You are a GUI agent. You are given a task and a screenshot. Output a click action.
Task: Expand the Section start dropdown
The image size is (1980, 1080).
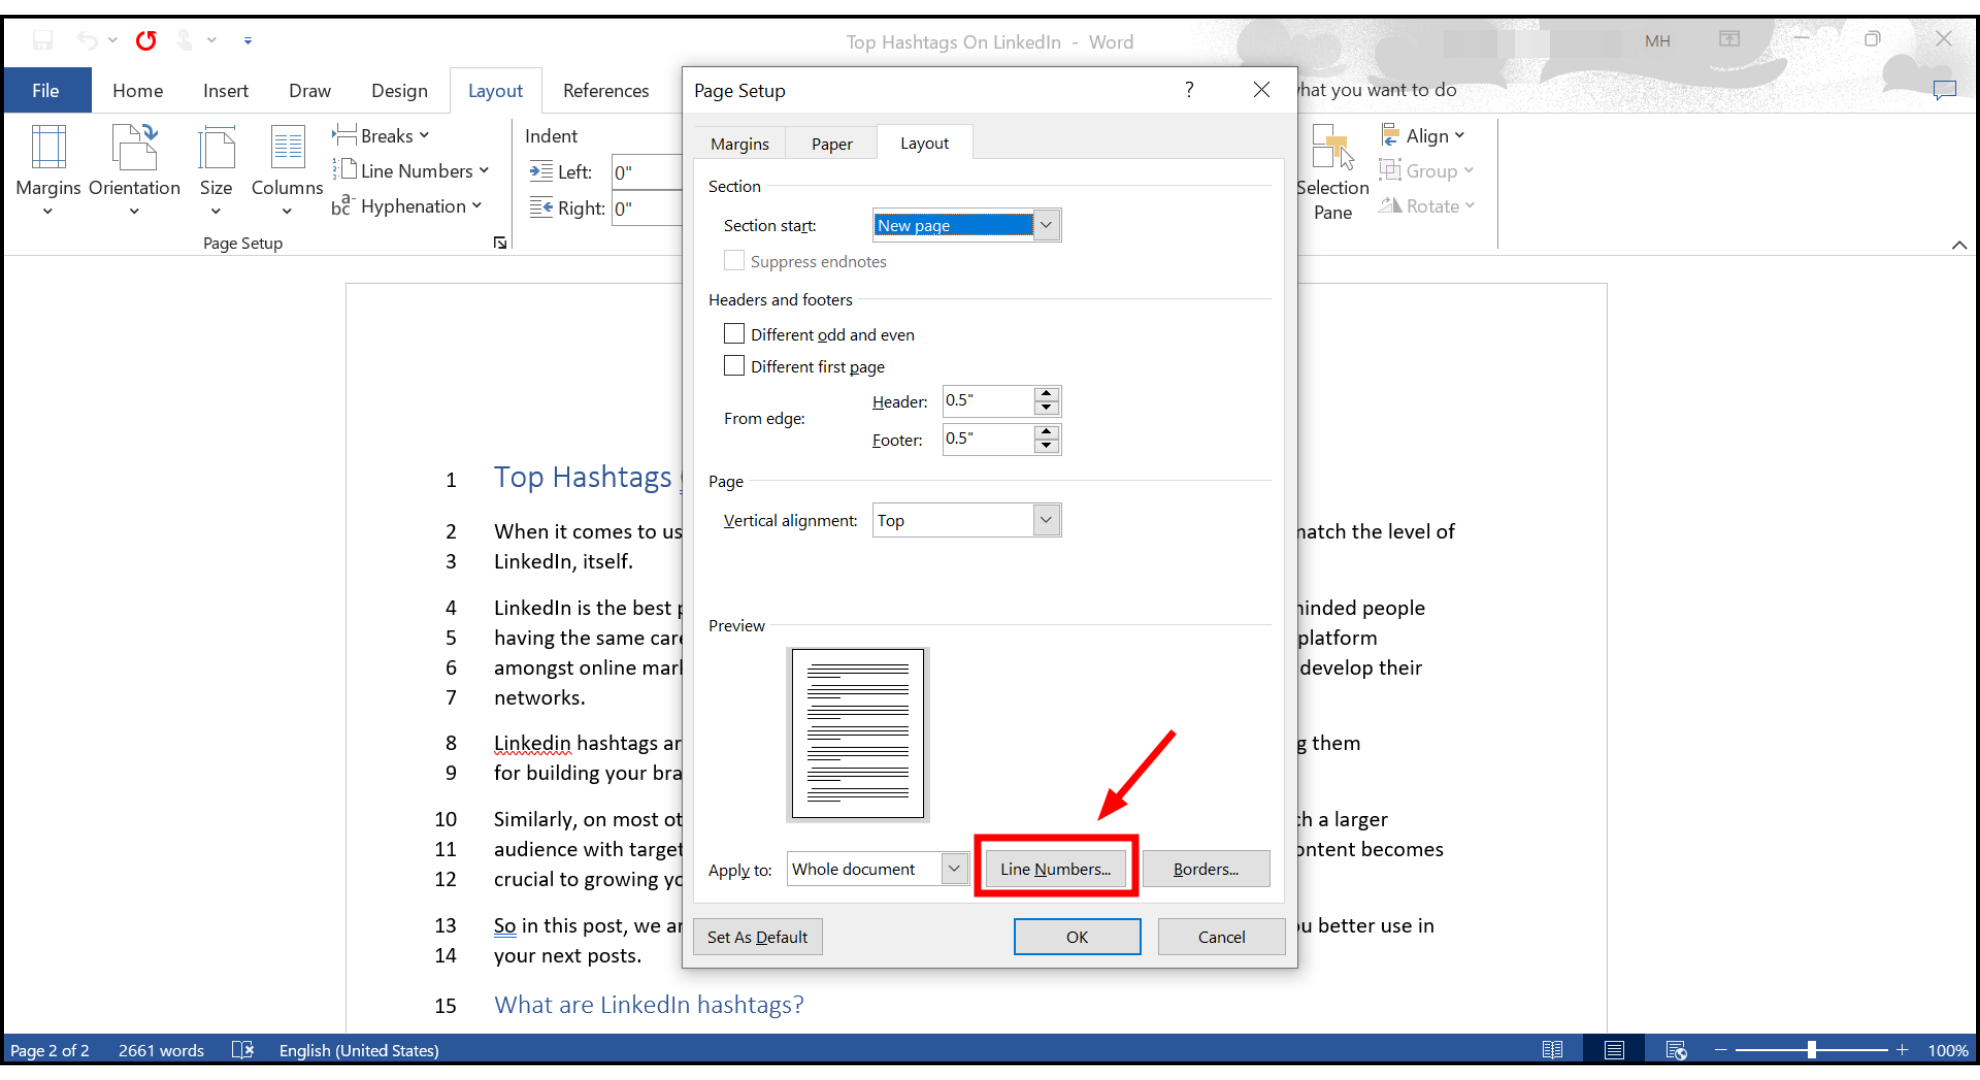[1046, 225]
